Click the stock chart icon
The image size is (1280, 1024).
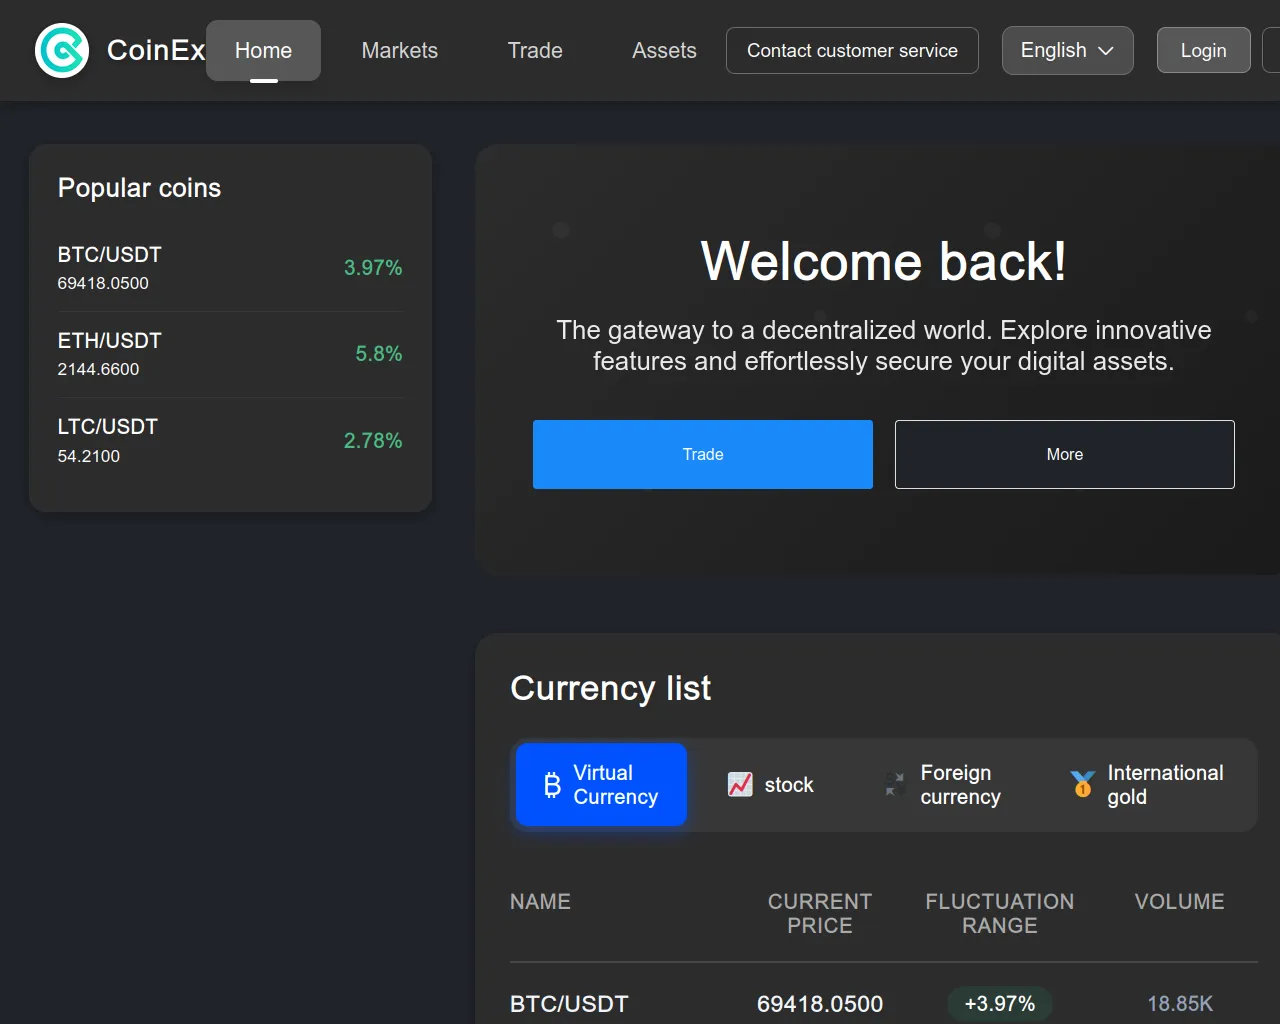click(740, 785)
